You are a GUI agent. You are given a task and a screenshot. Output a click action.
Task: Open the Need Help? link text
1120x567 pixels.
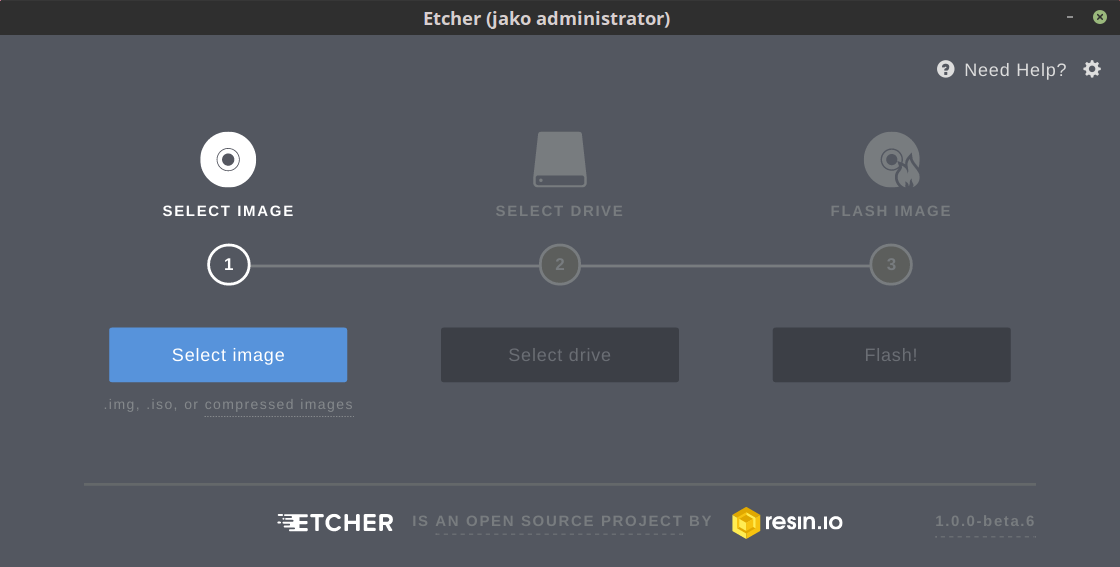point(1015,70)
